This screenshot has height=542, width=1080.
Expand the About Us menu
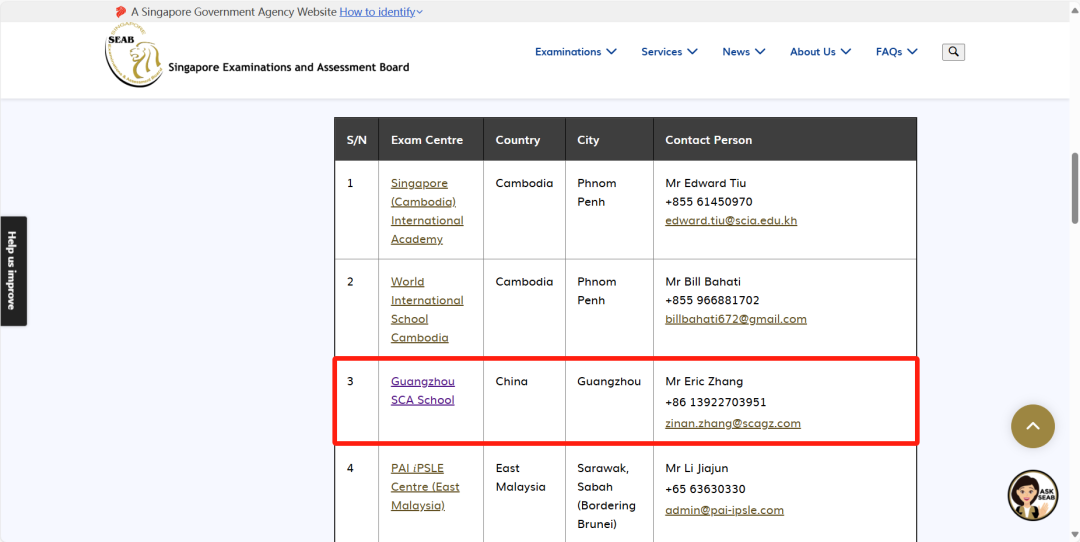point(820,52)
